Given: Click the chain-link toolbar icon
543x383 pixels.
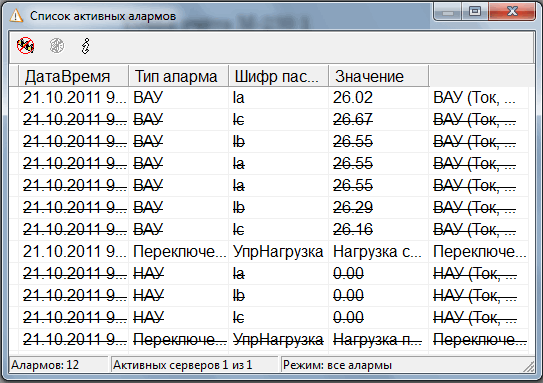Looking at the screenshot, I should tap(86, 46).
